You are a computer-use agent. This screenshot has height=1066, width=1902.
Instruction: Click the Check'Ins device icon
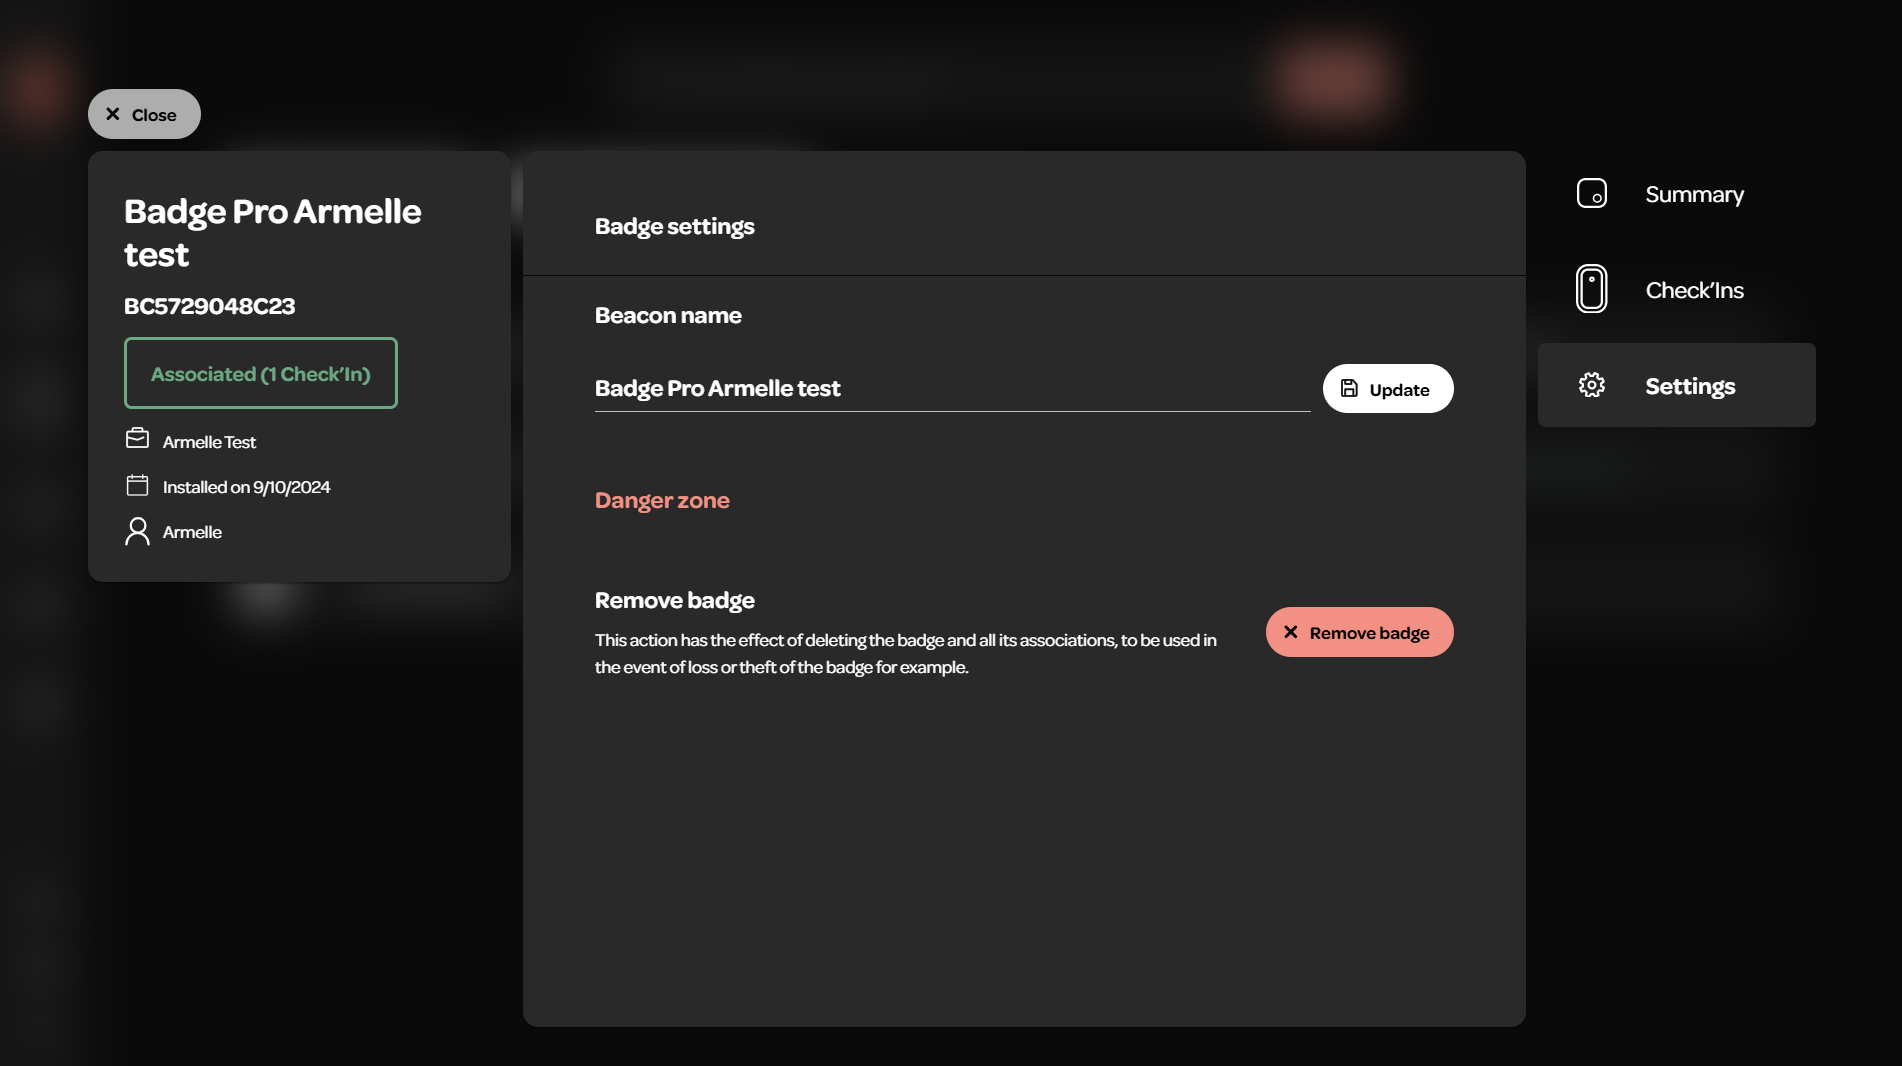tap(1591, 289)
